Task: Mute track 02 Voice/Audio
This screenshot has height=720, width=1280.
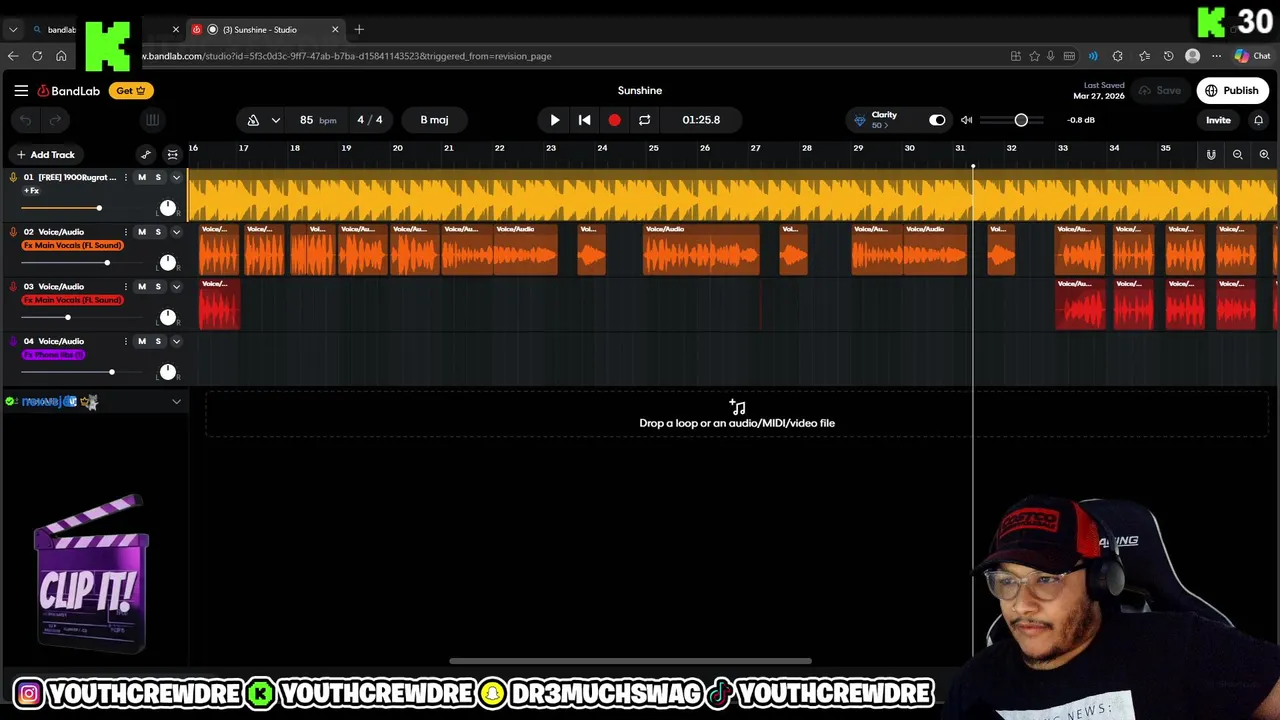Action: pos(141,232)
